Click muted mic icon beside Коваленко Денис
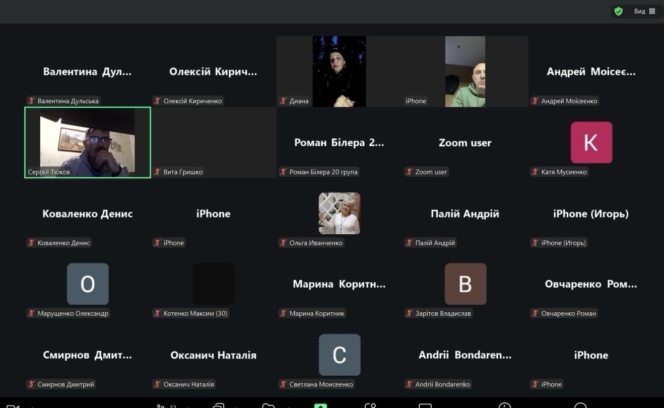 click(x=32, y=242)
